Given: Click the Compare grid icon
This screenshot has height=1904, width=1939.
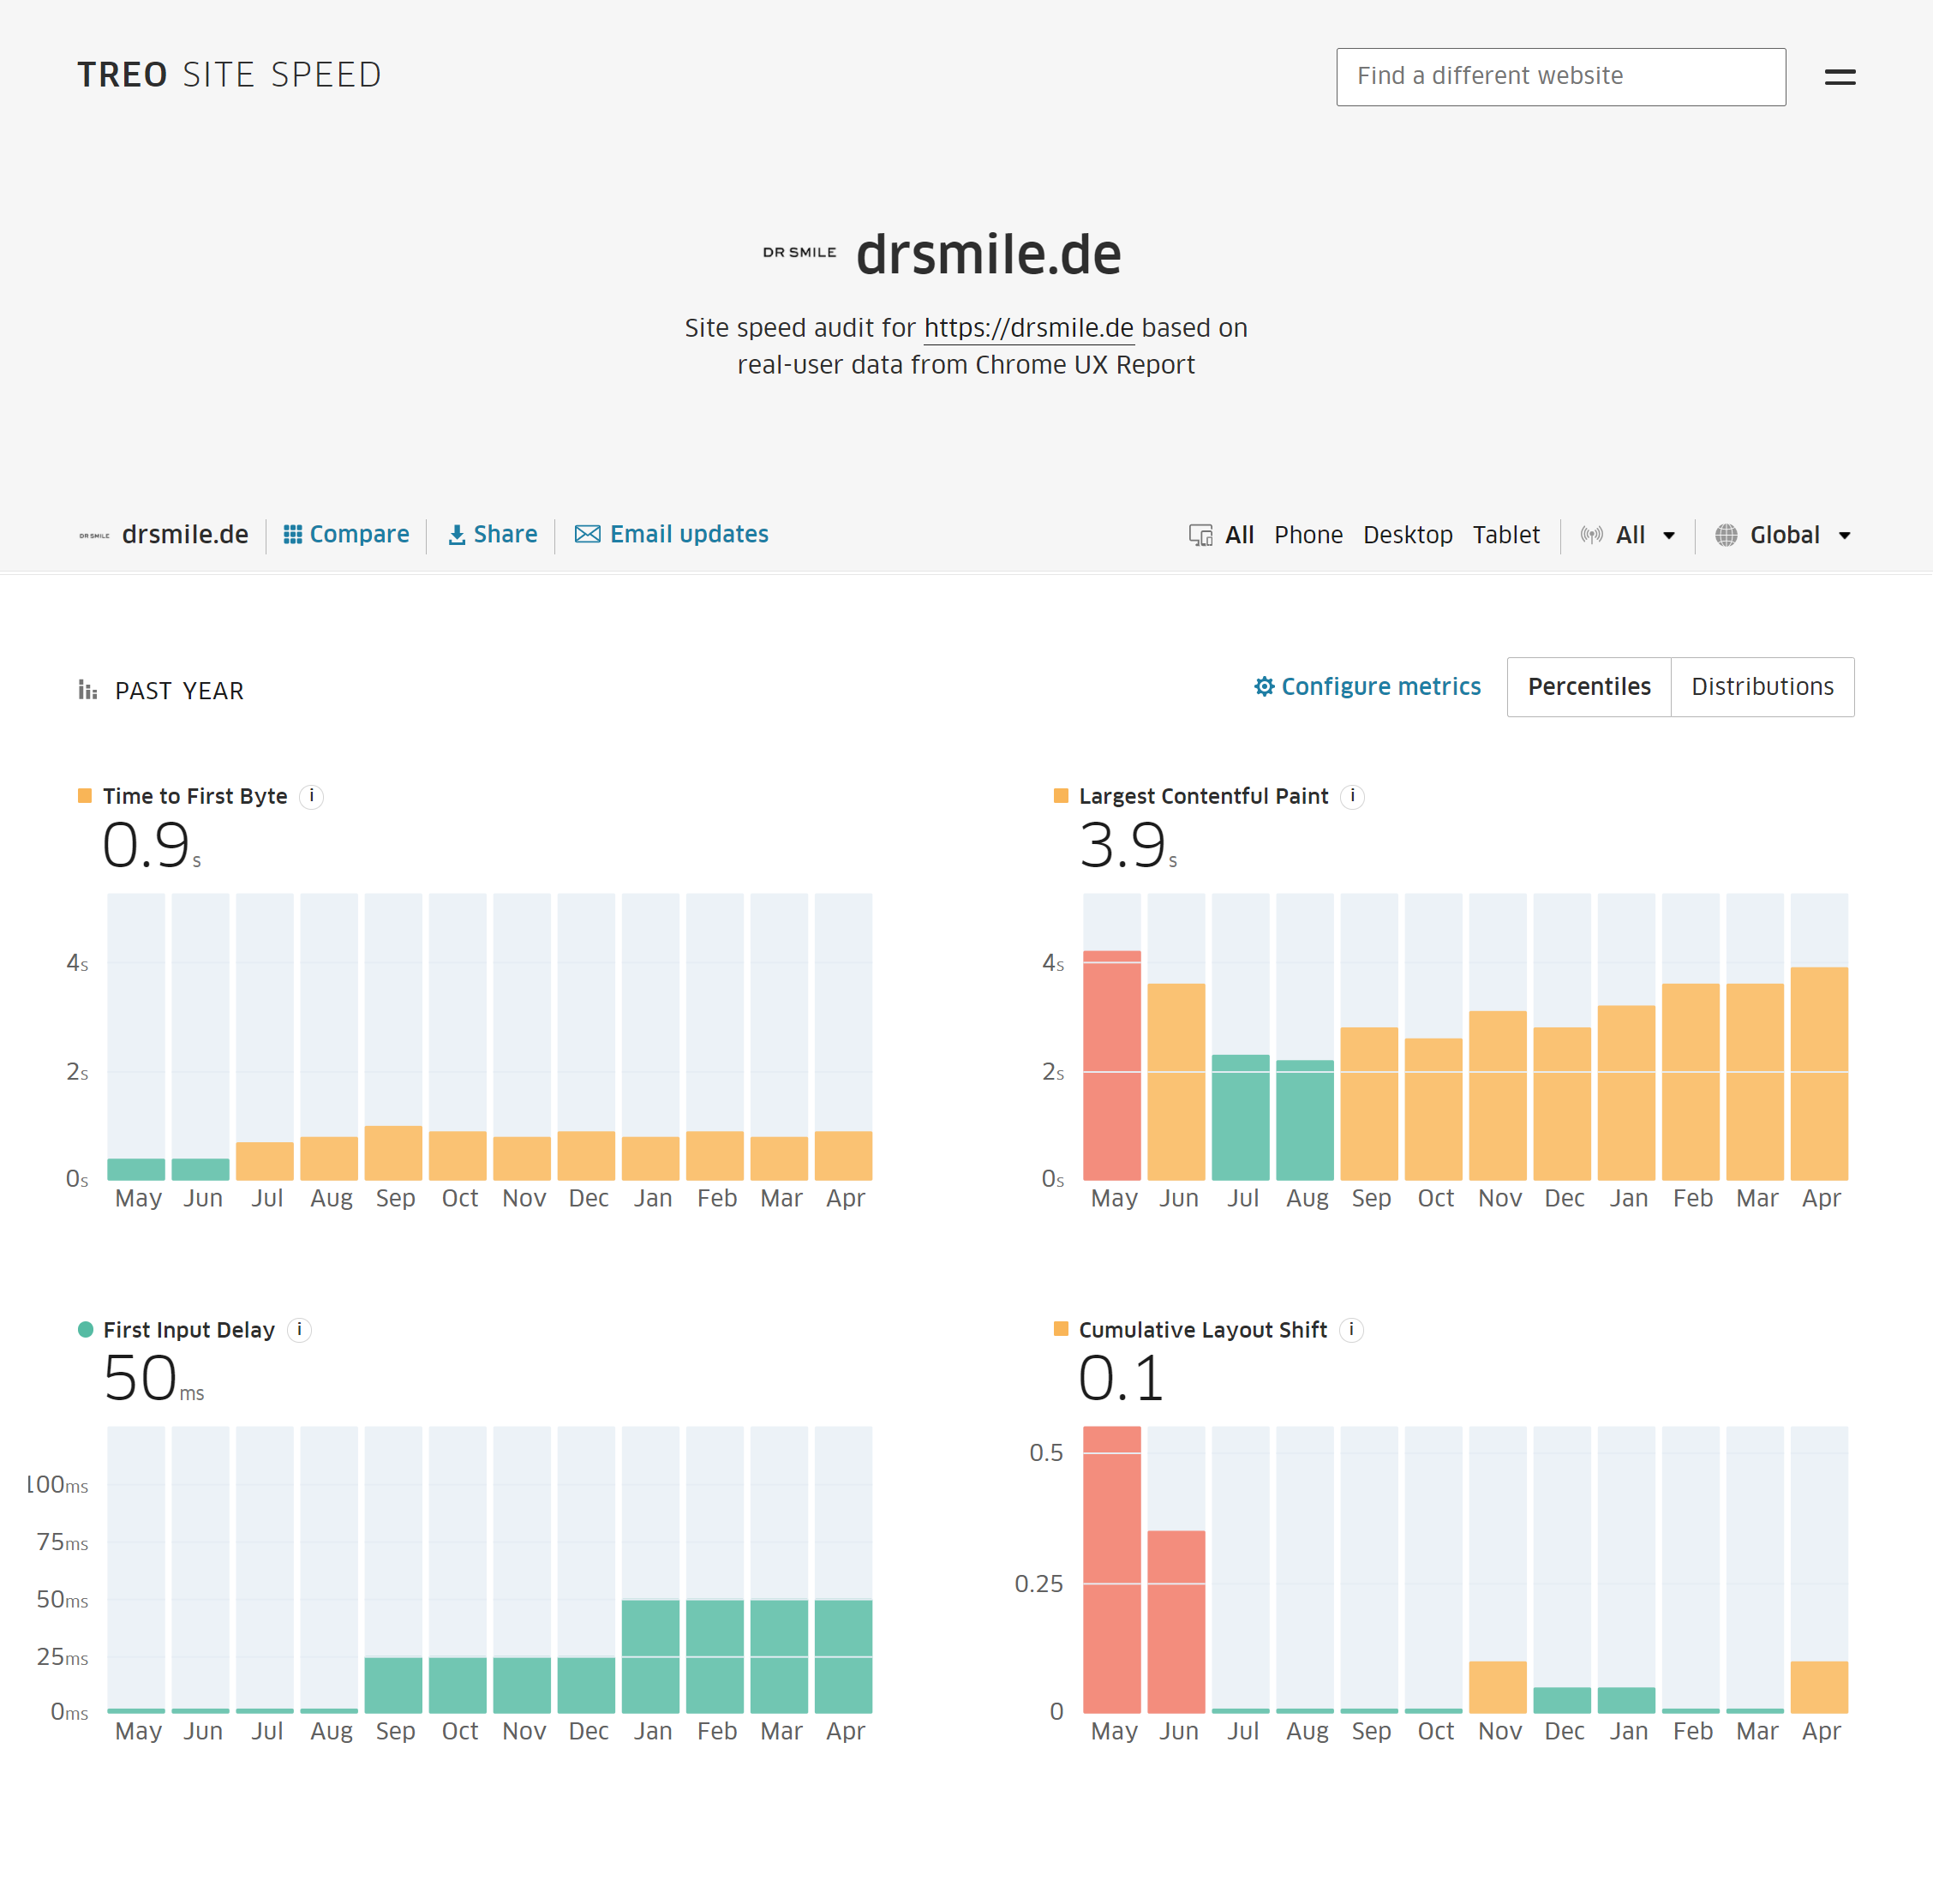Looking at the screenshot, I should (293, 536).
